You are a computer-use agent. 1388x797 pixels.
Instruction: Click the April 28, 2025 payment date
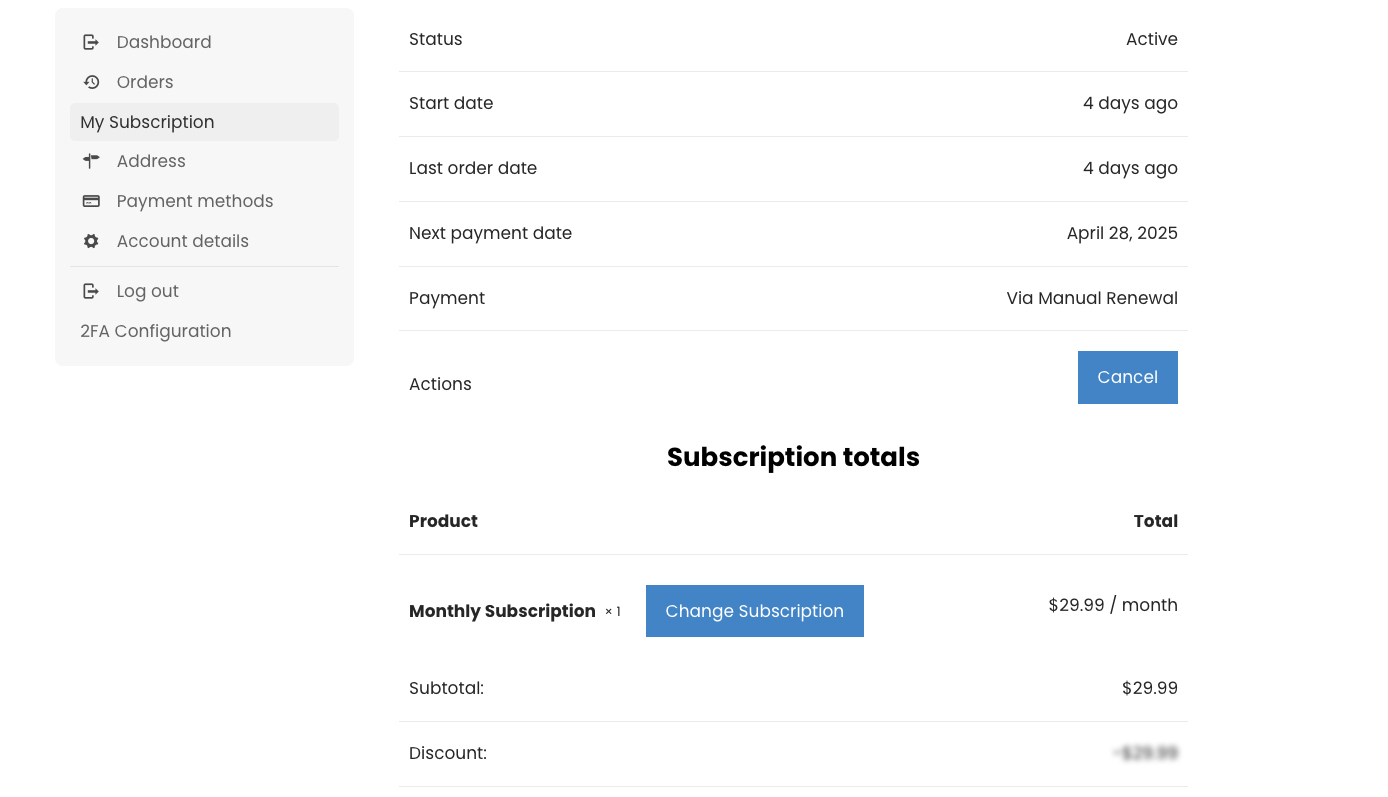point(1122,233)
